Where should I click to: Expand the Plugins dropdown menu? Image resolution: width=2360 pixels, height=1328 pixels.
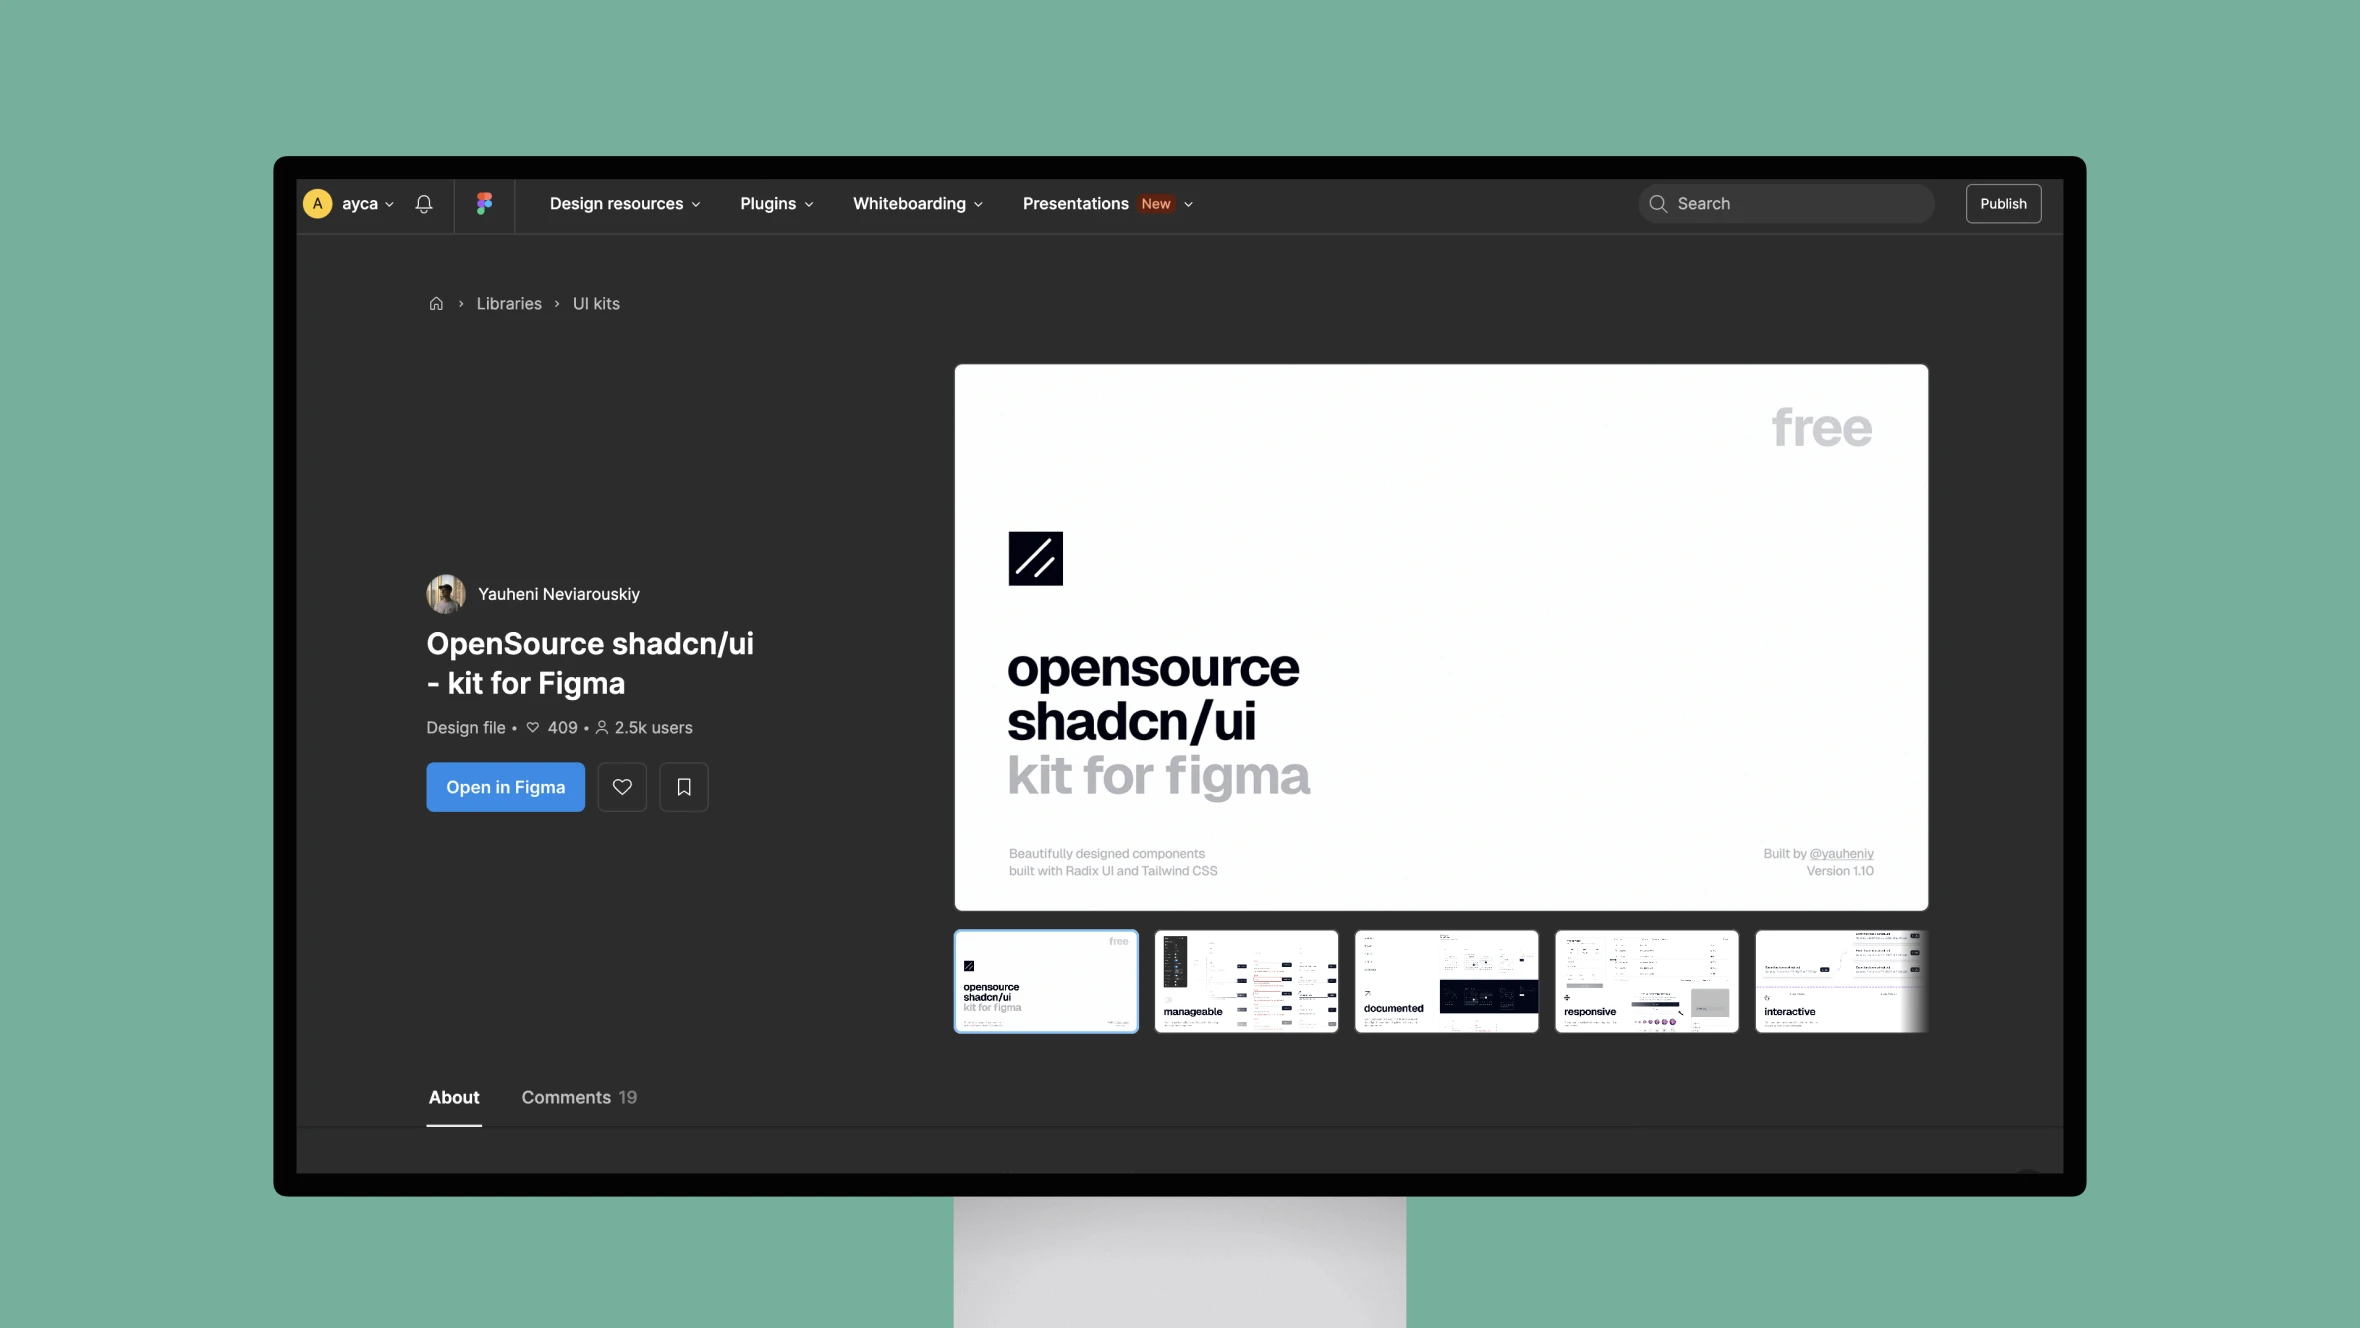(x=776, y=203)
